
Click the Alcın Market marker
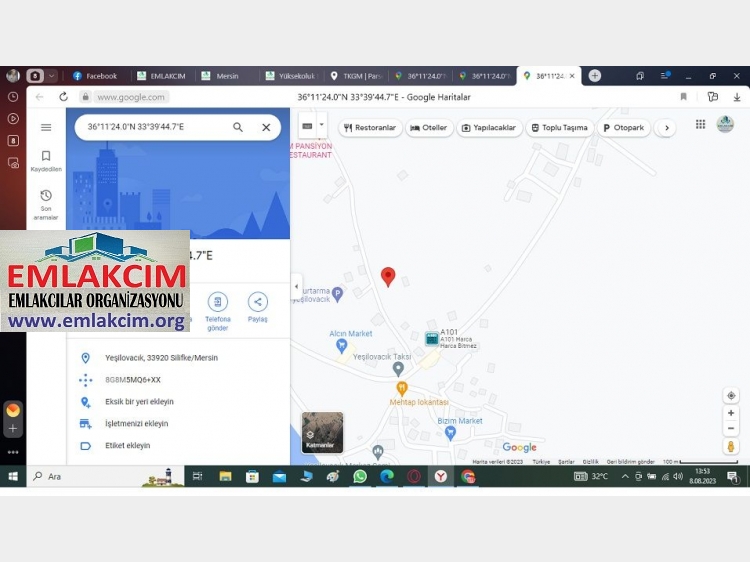point(342,345)
